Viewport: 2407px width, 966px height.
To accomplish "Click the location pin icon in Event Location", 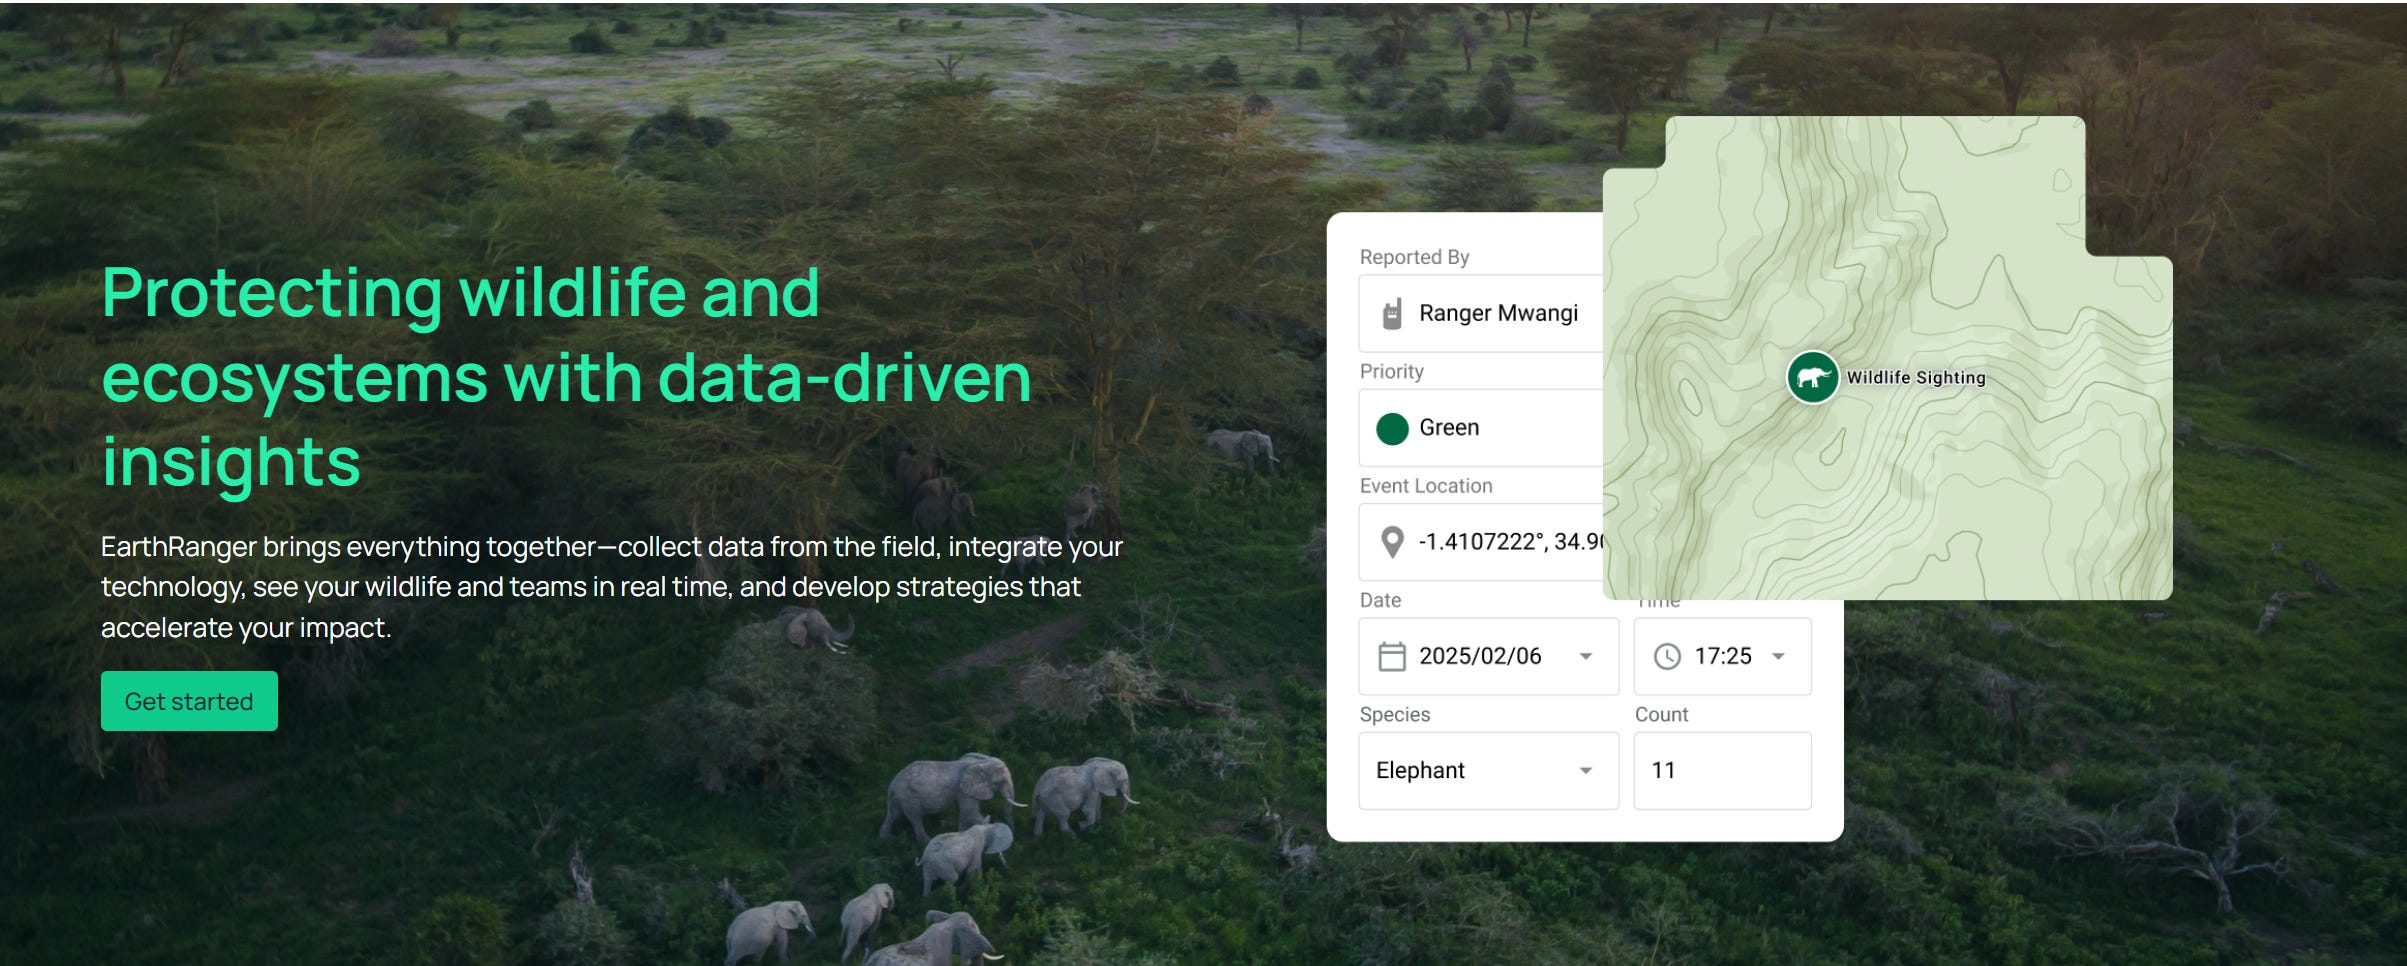I will pos(1391,542).
